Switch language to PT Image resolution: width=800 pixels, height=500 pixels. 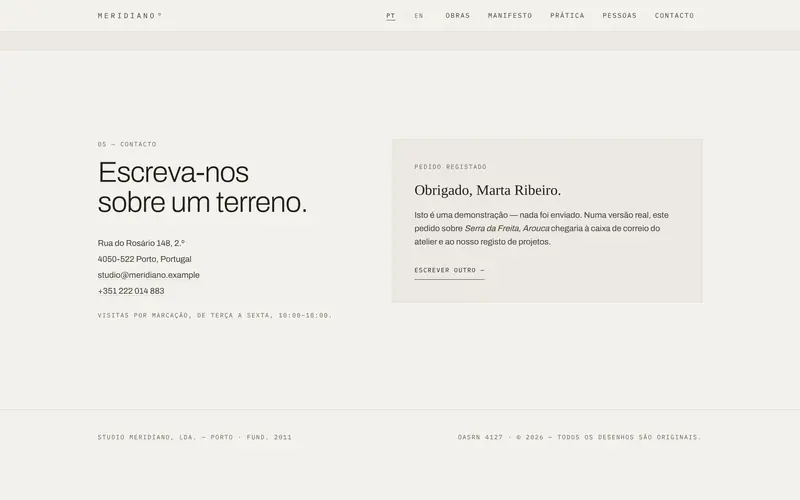pyautogui.click(x=390, y=15)
